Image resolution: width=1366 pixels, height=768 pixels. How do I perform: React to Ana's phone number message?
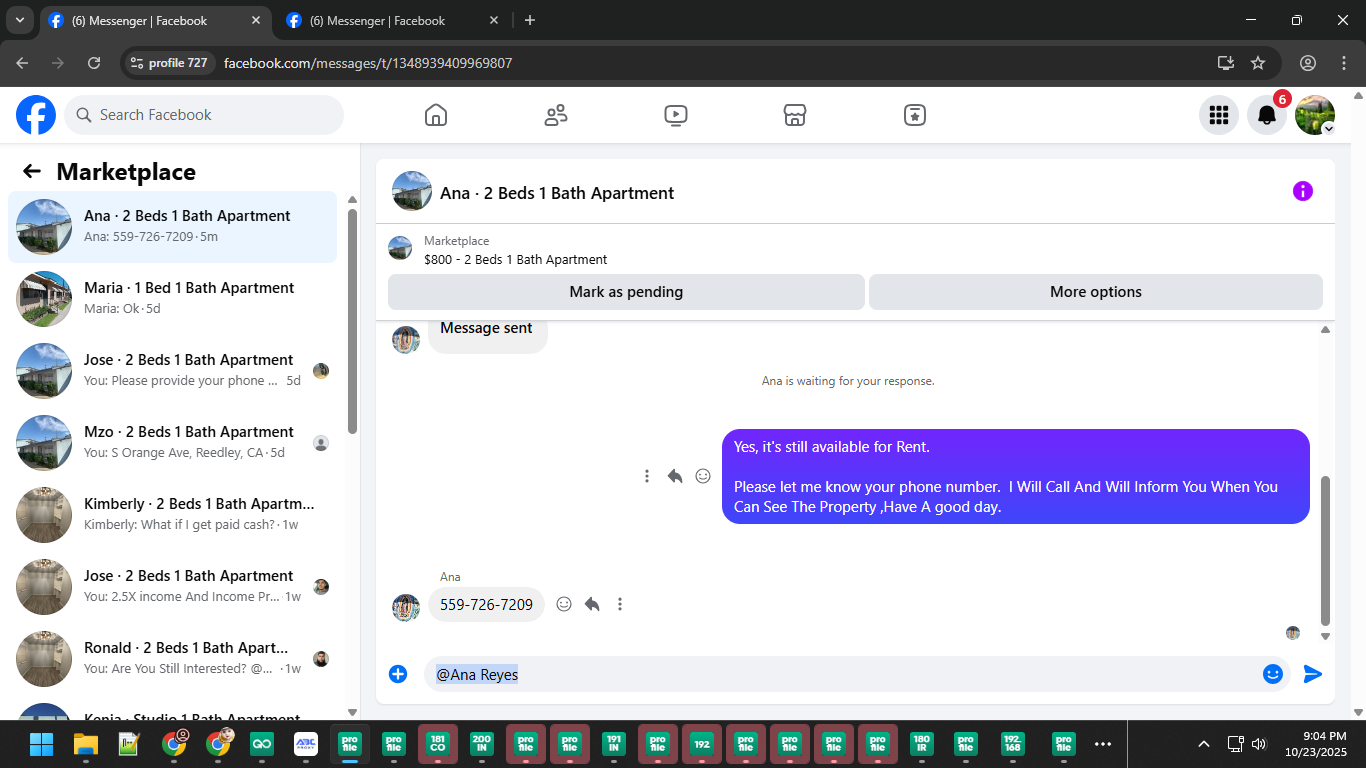click(564, 604)
